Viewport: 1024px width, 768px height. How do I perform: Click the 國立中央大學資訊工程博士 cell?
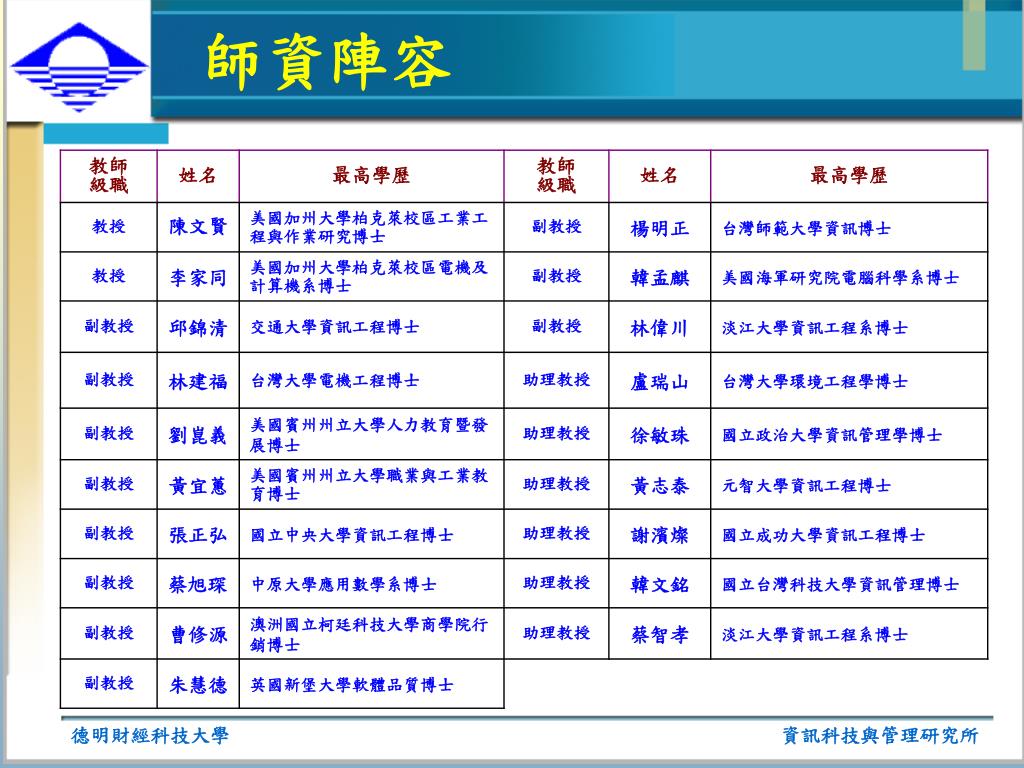[x=372, y=534]
